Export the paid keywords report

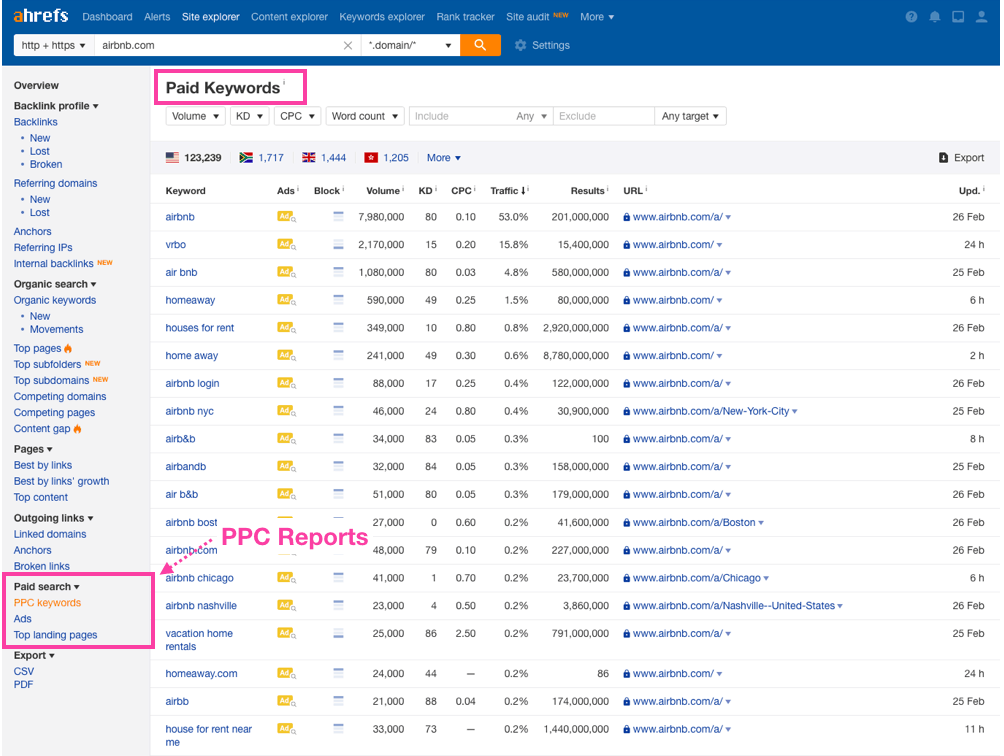961,157
